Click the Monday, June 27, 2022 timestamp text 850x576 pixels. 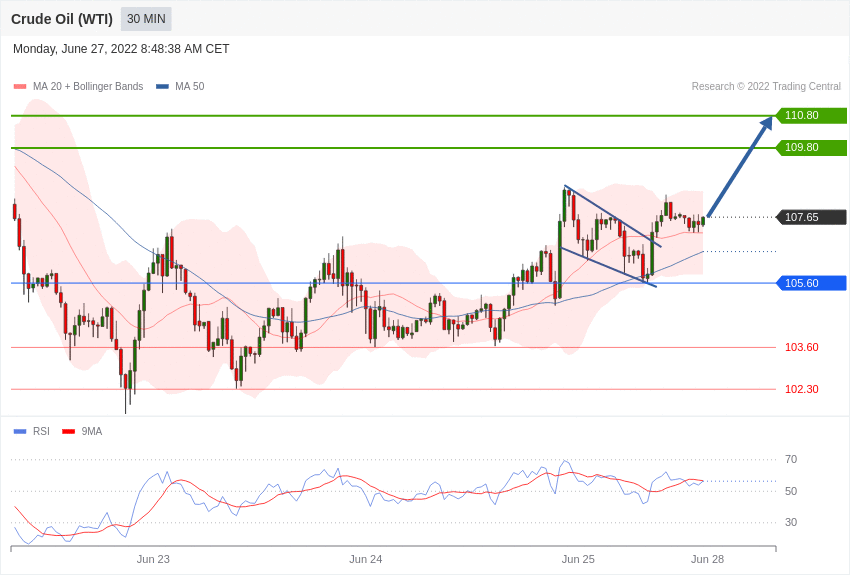[x=121, y=49]
